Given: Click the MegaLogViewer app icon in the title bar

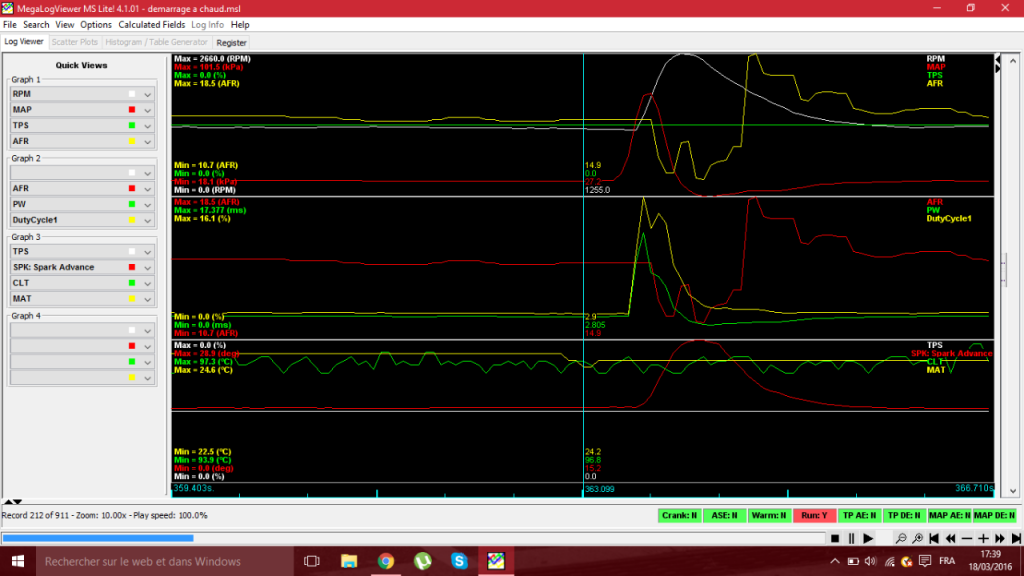Looking at the screenshot, I should coord(7,8).
